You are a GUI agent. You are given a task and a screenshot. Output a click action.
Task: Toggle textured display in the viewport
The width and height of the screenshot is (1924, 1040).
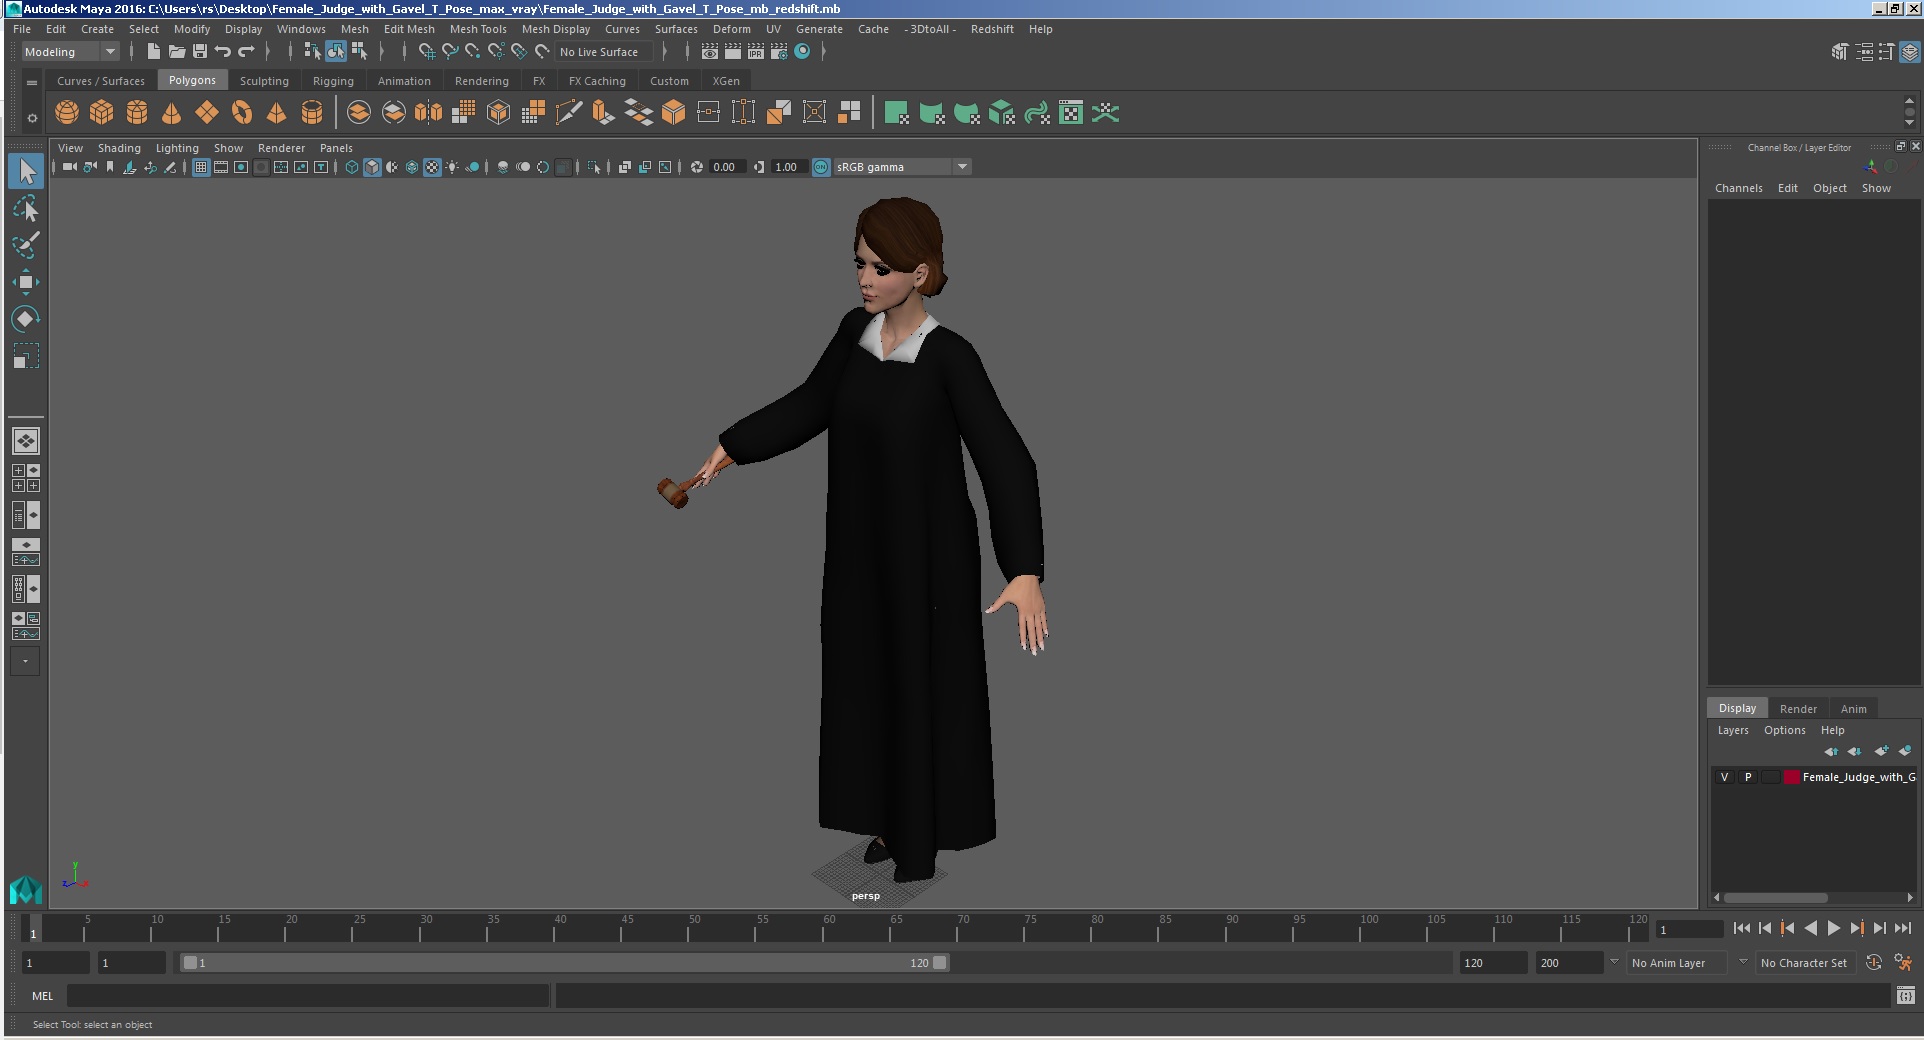432,167
